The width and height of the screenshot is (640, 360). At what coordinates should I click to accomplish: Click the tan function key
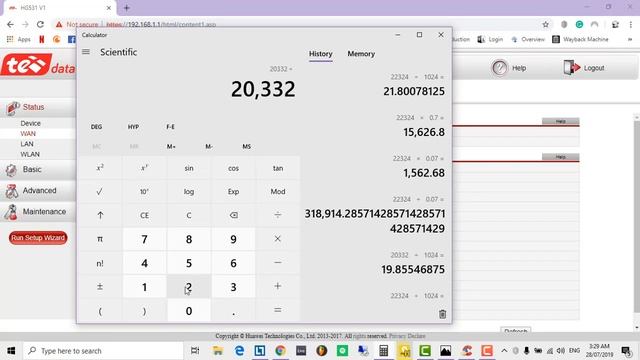(x=278, y=168)
